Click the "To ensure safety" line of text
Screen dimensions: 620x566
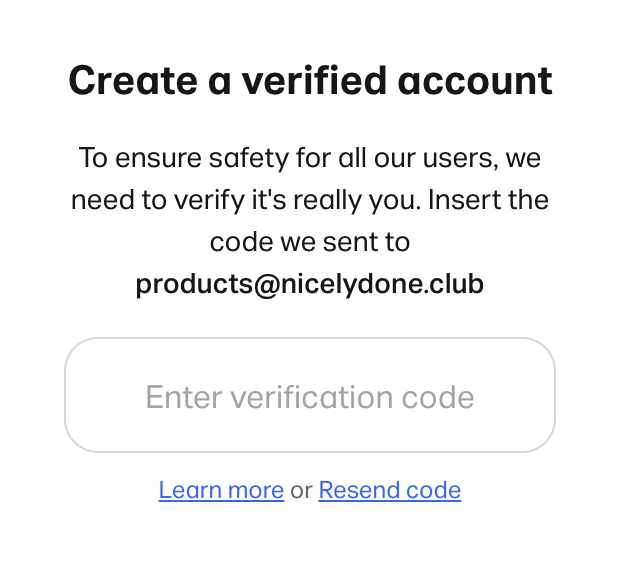point(310,158)
